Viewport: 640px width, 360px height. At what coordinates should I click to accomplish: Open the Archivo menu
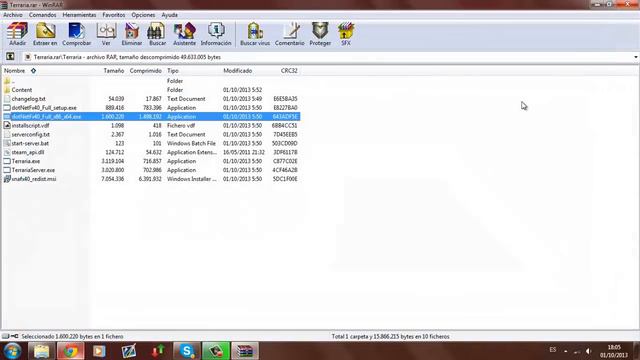pos(13,15)
